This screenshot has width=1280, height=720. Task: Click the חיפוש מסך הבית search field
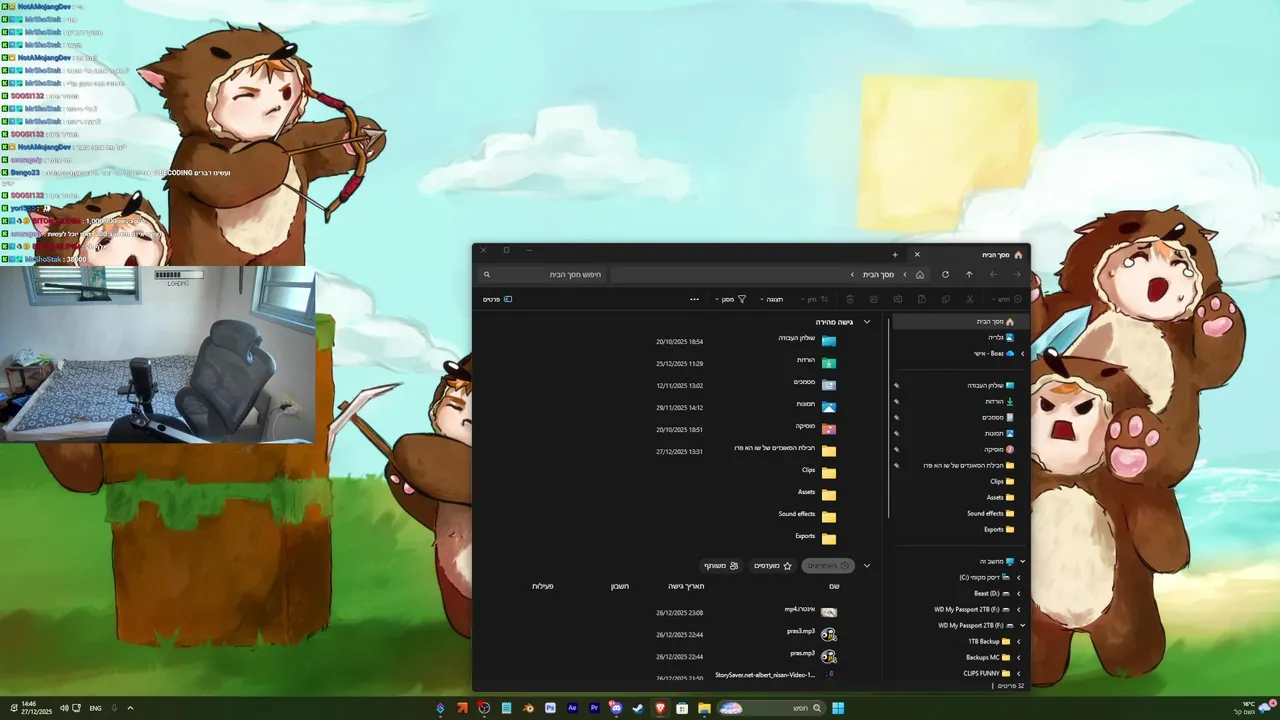point(543,274)
